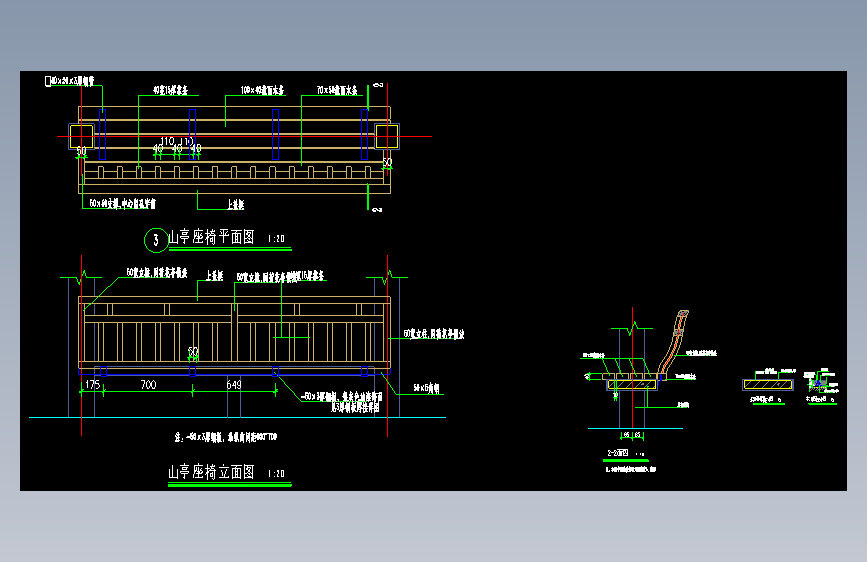The image size is (867, 562).
Task: Select the curved backrest in the section view
Action: [673, 342]
